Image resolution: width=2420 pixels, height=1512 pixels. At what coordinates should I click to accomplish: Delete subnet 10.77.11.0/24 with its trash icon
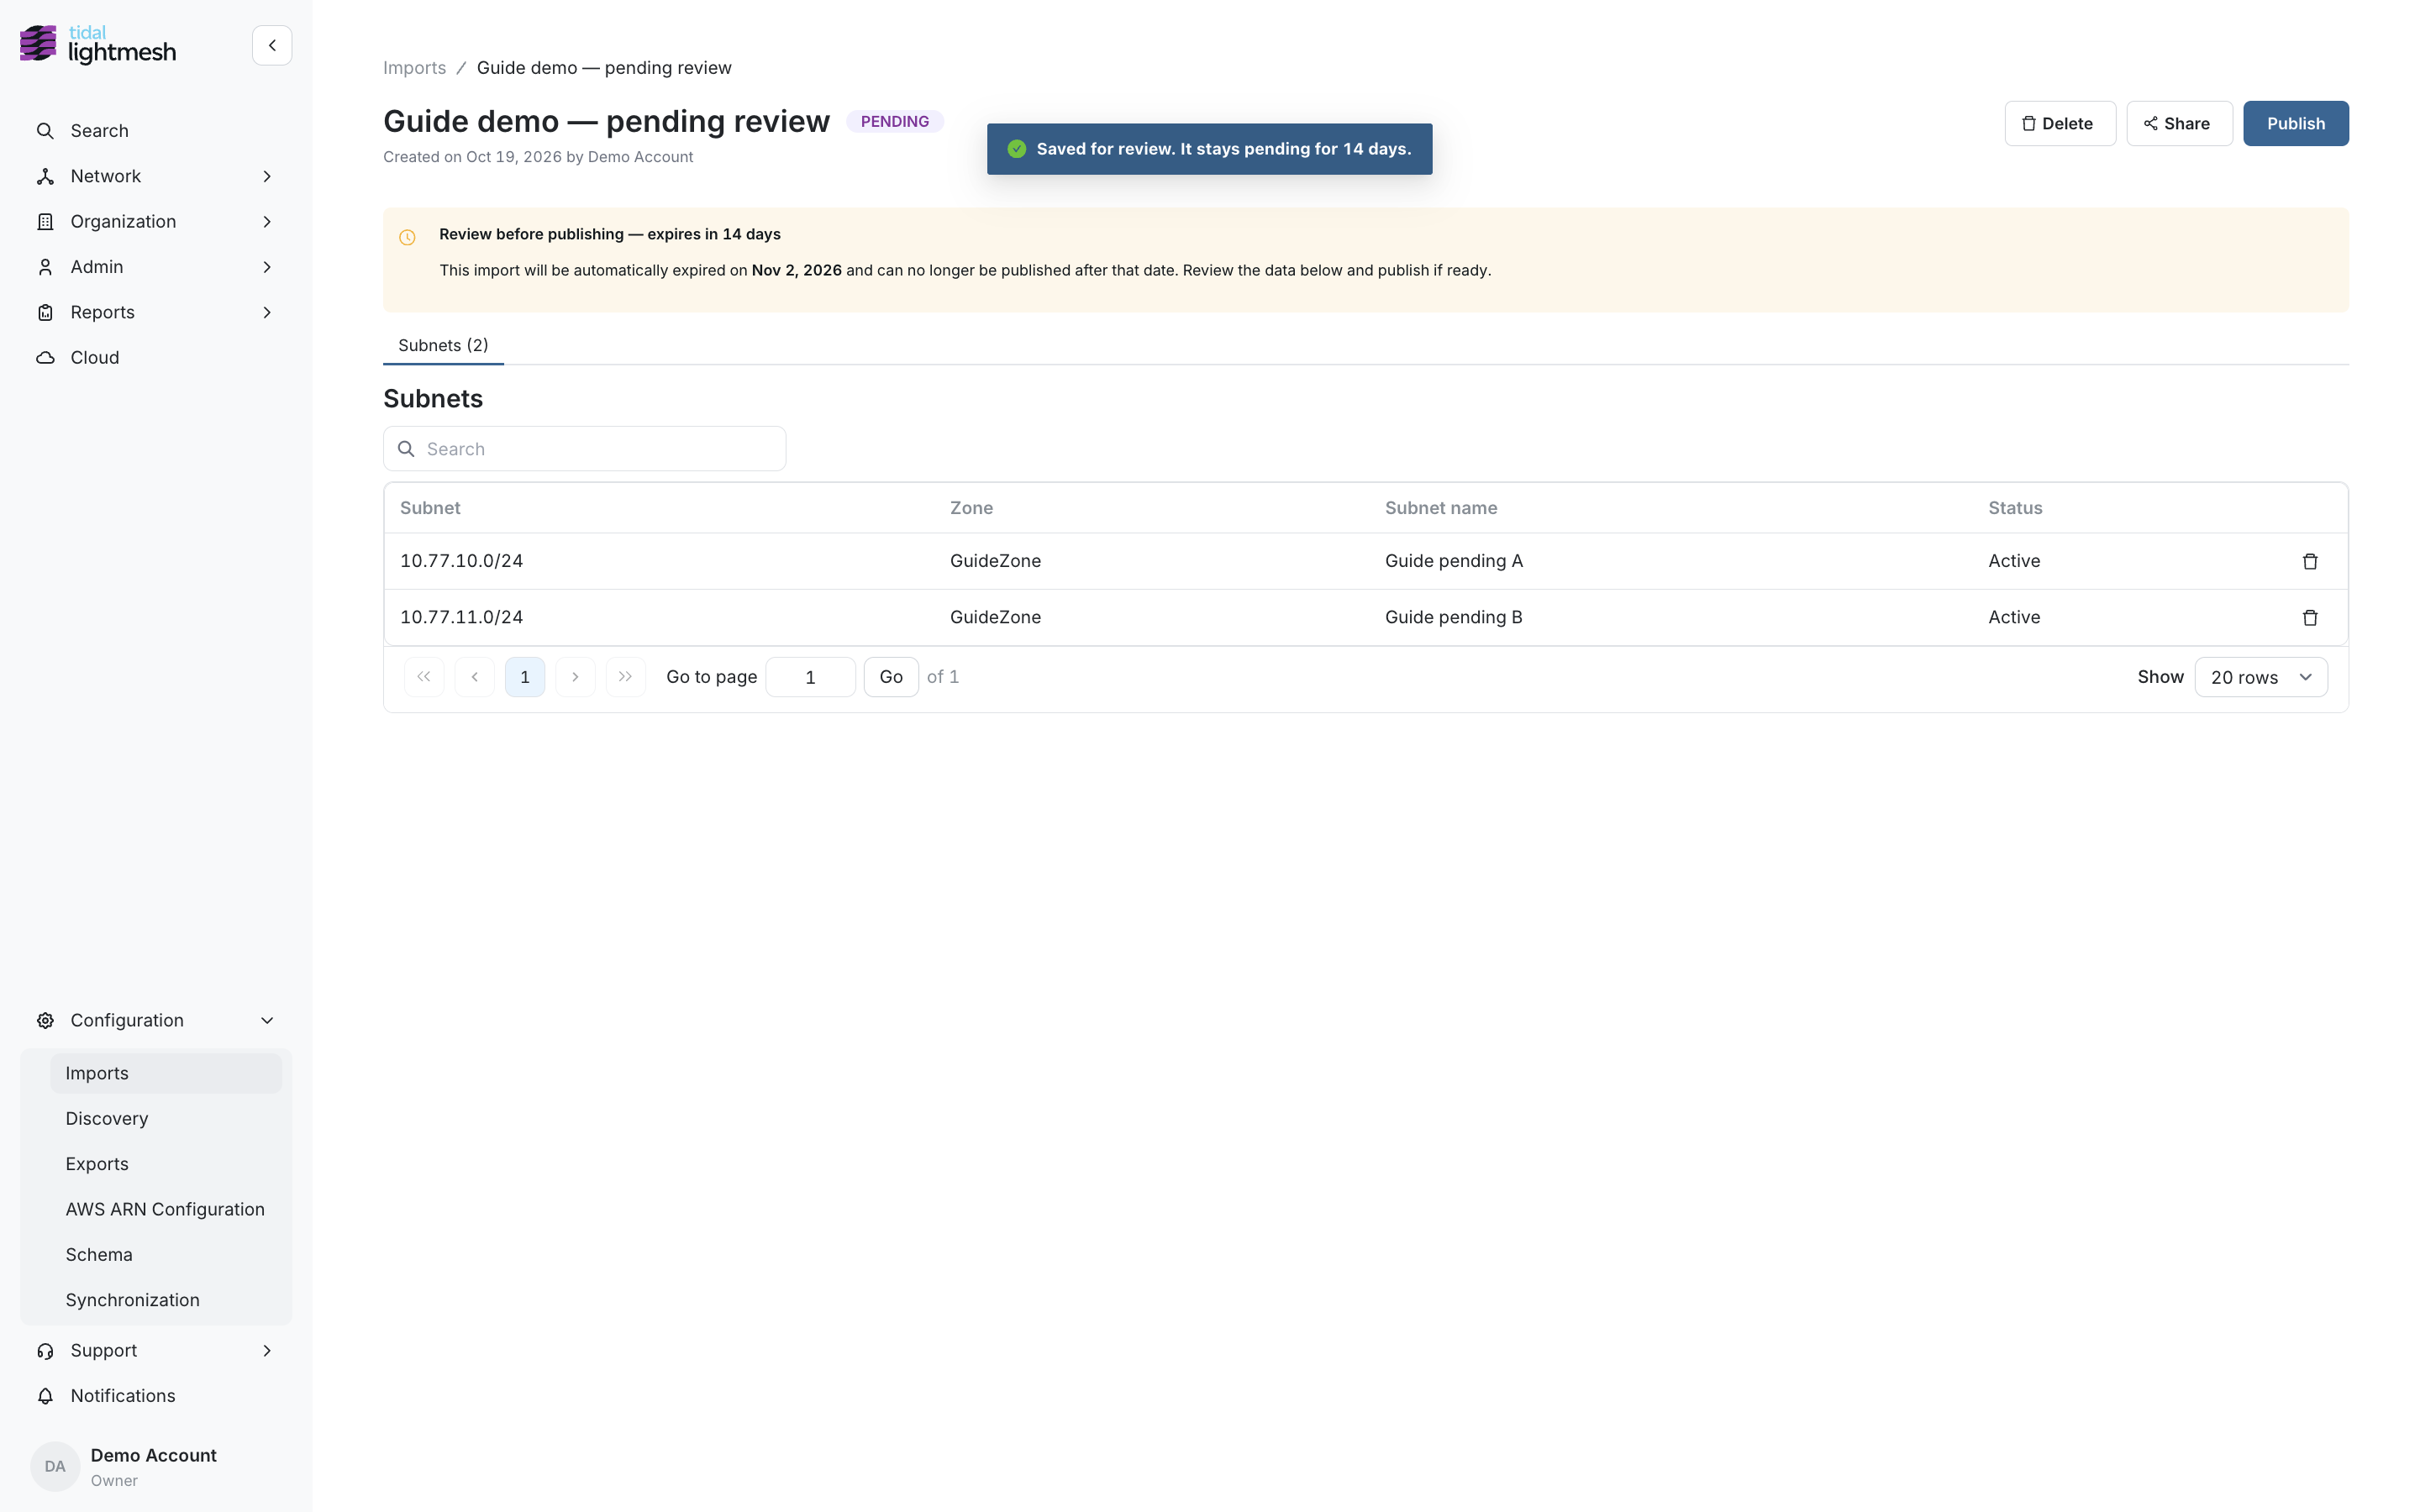point(2310,617)
